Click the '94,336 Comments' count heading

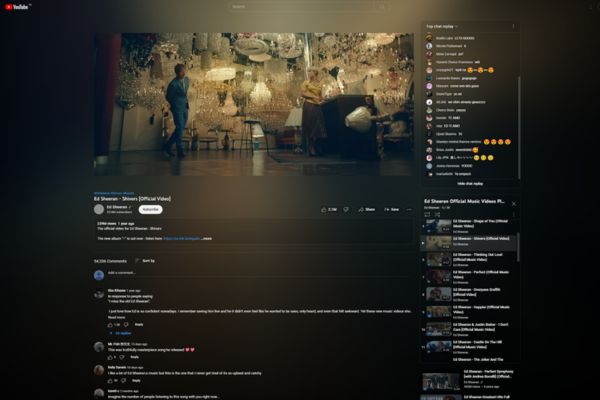(x=110, y=261)
